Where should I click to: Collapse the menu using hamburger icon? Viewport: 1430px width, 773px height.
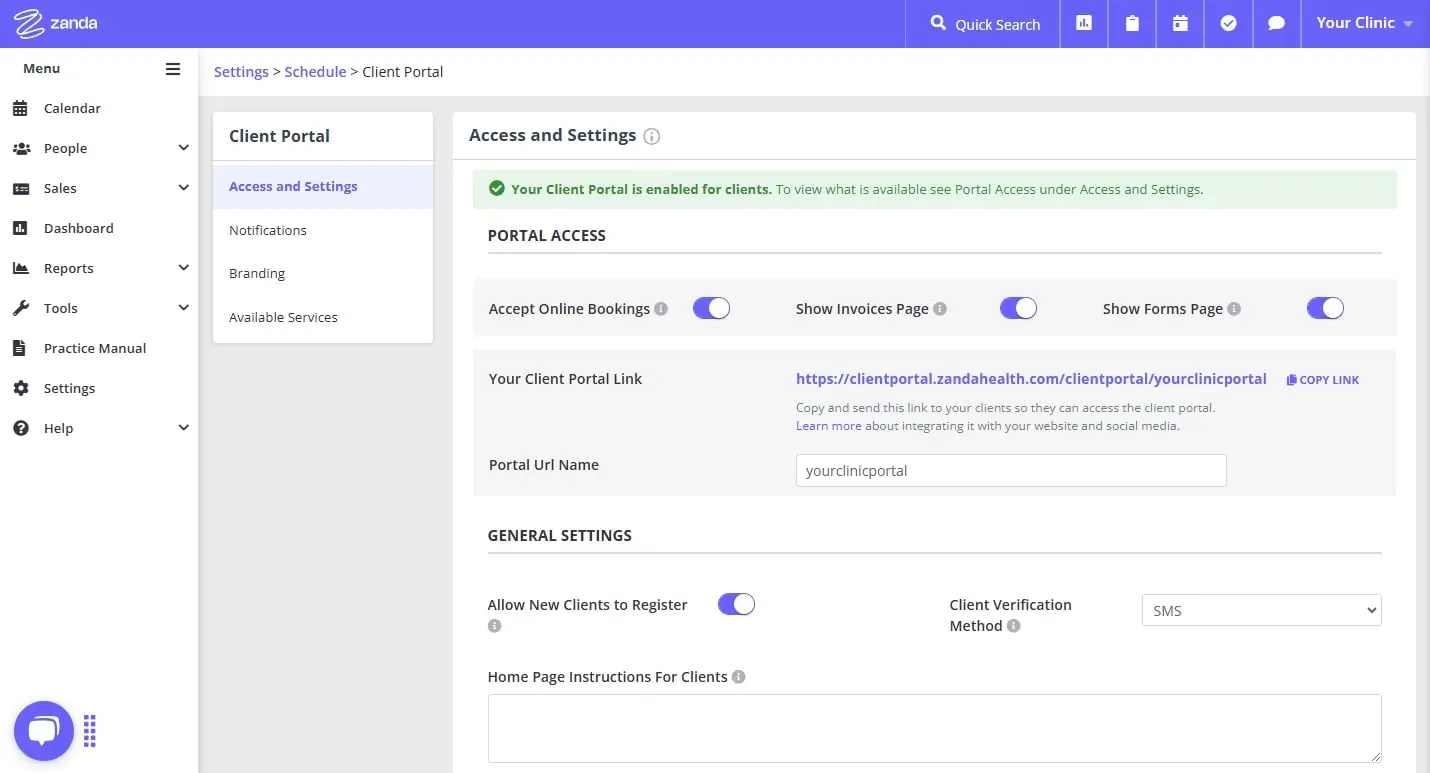(x=173, y=69)
